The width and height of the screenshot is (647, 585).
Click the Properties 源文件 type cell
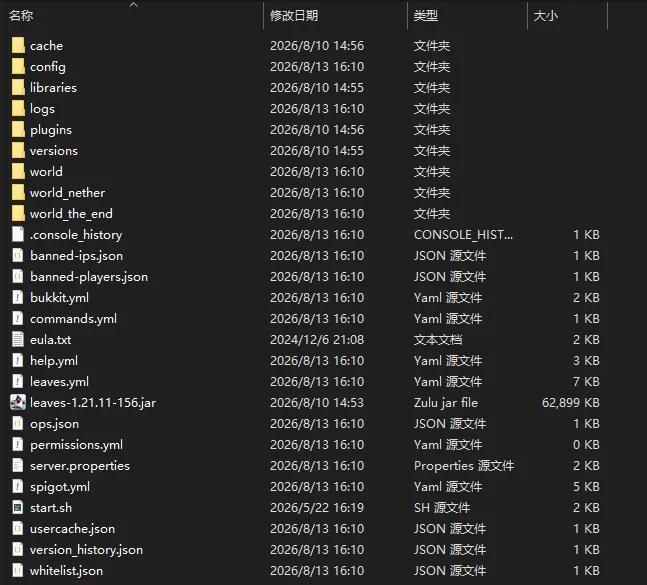[464, 466]
